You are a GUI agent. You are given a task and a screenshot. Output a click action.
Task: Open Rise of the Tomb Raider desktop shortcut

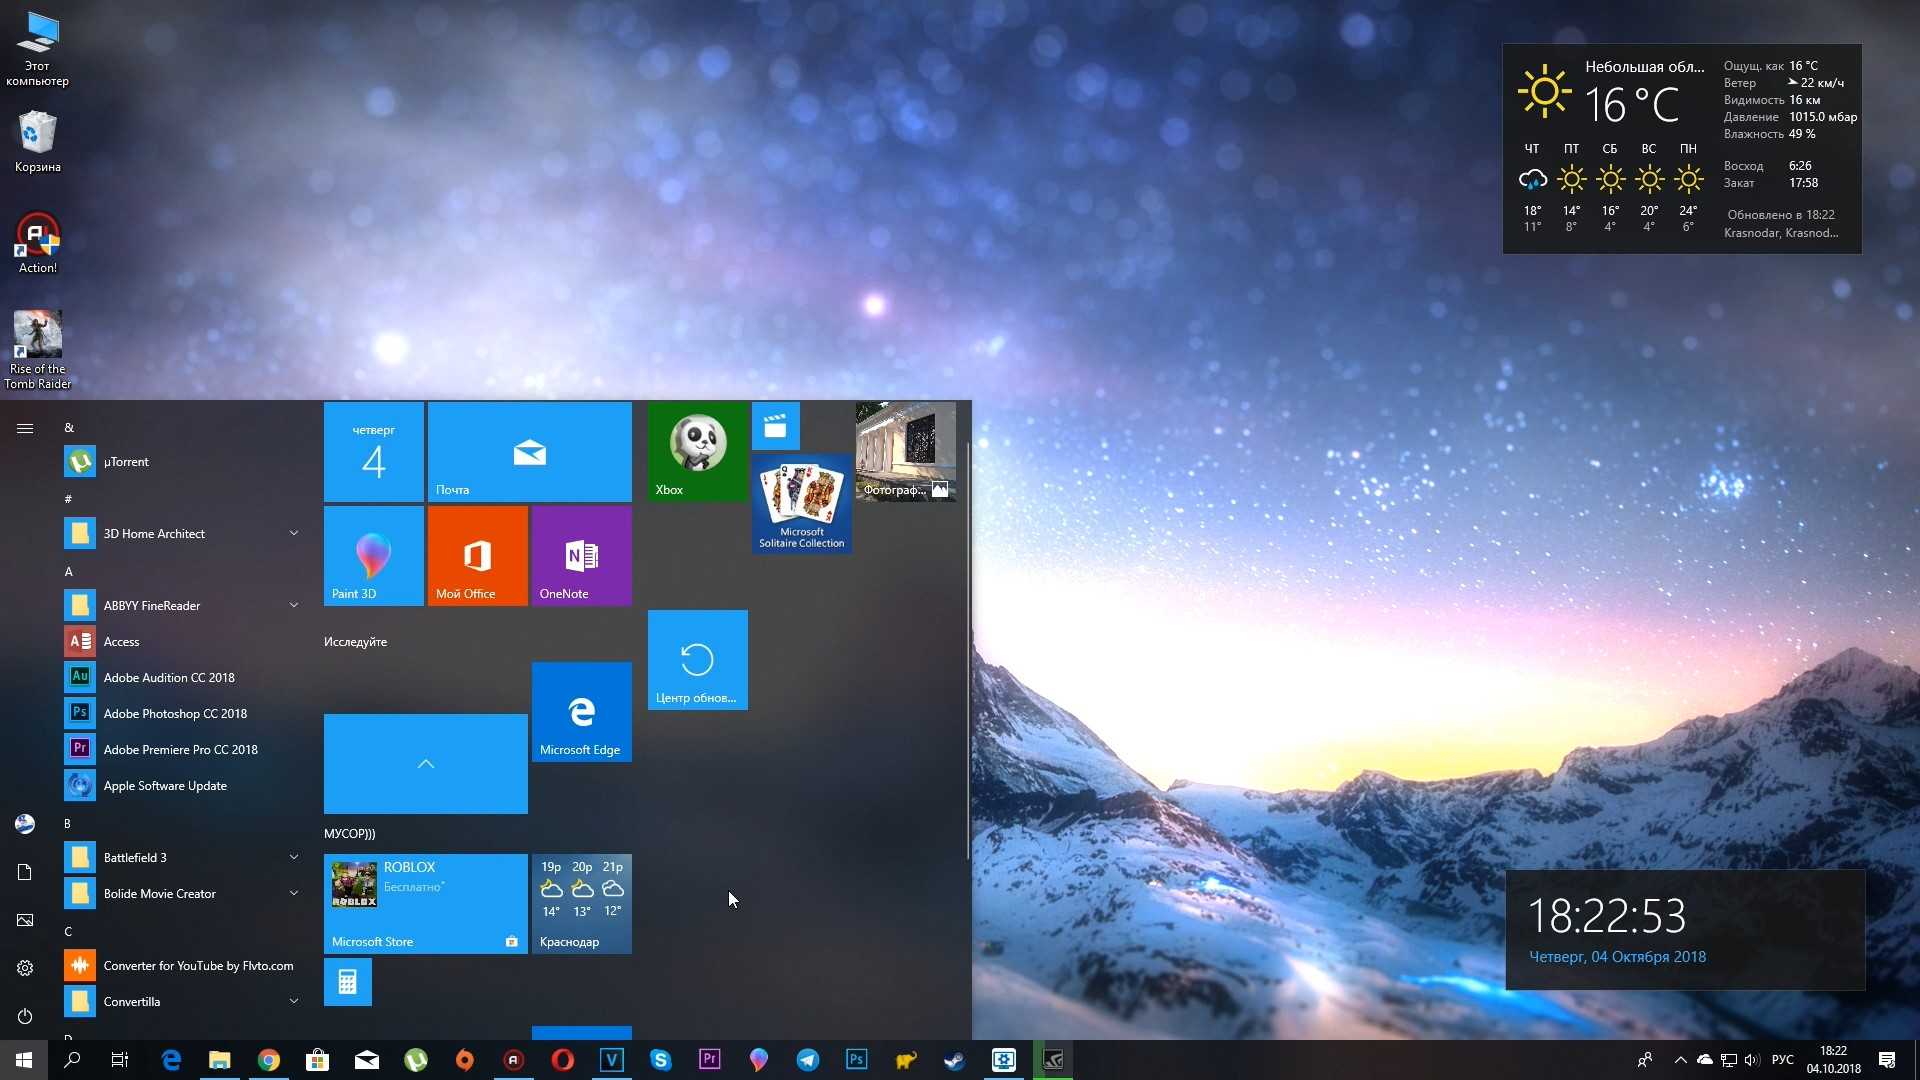pyautogui.click(x=38, y=350)
